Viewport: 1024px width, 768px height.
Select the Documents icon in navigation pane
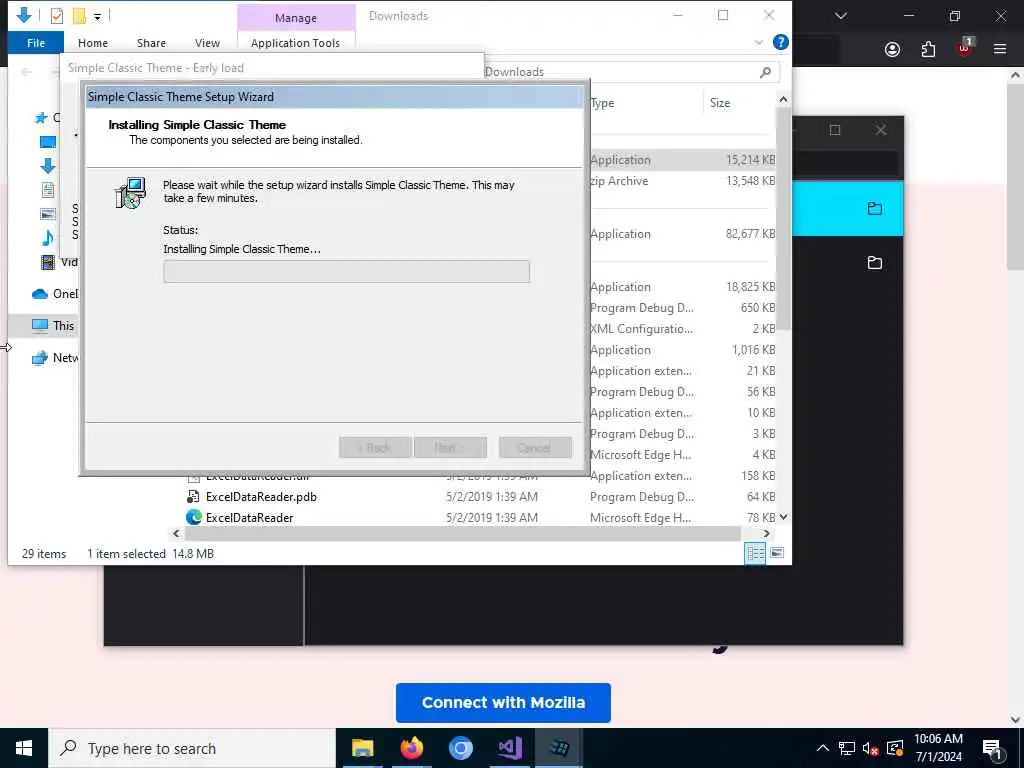[x=48, y=190]
